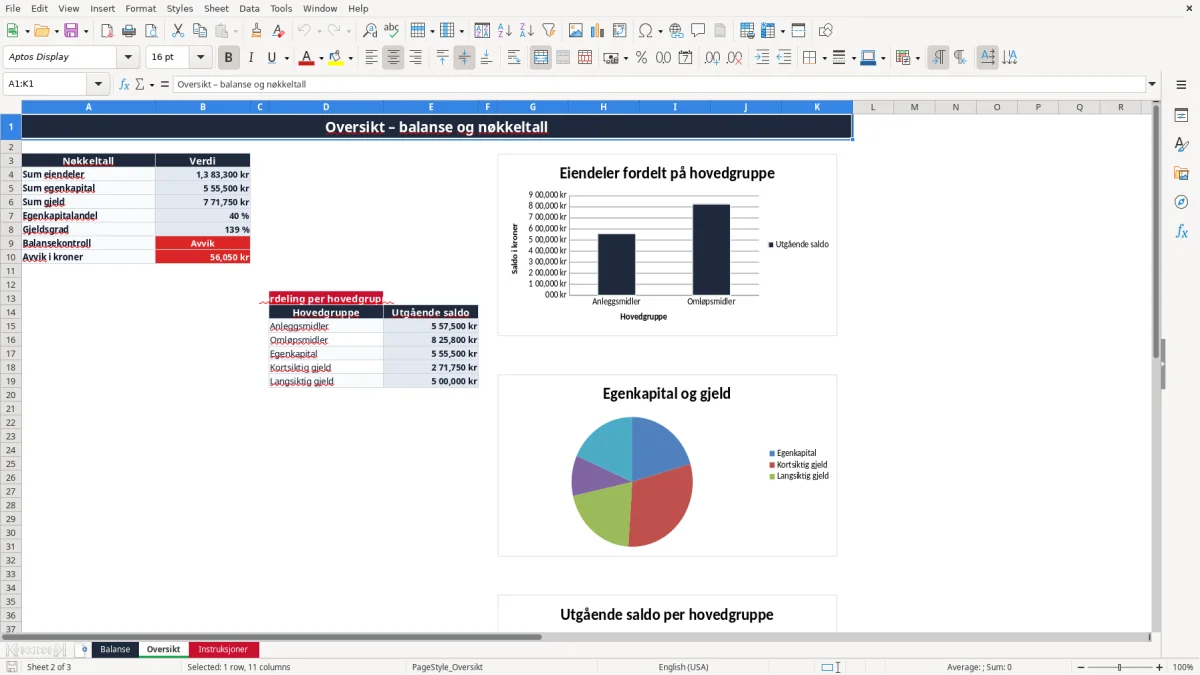This screenshot has width=1200, height=675.
Task: Click the Print icon
Action: pyautogui.click(x=128, y=31)
